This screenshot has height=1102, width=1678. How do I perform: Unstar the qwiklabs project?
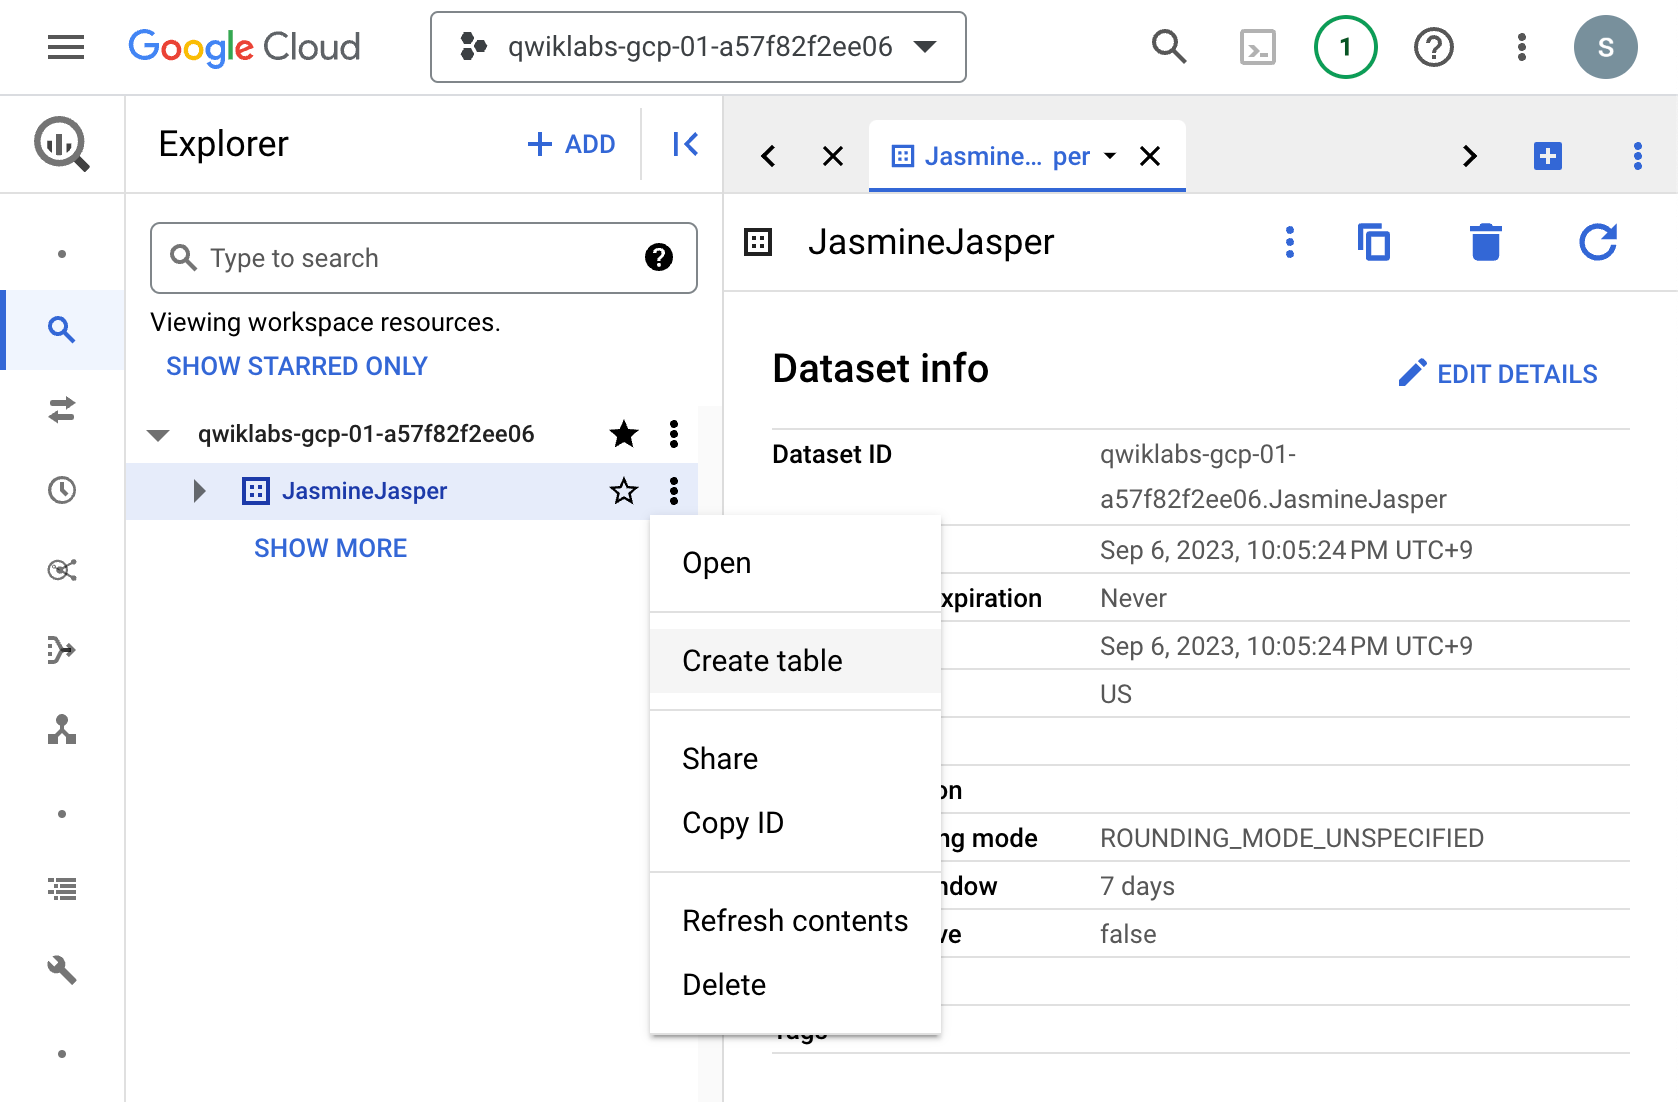pyautogui.click(x=624, y=434)
